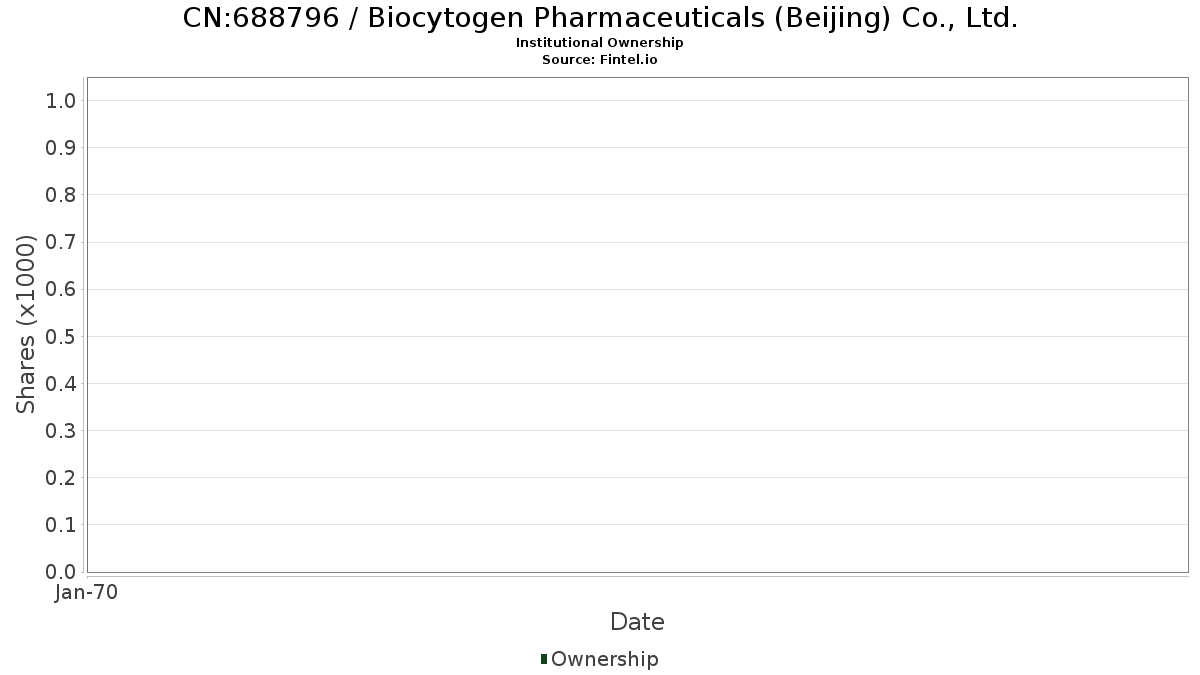The image size is (1200, 675).
Task: Select the Institutional Ownership subtitle
Action: (x=600, y=43)
